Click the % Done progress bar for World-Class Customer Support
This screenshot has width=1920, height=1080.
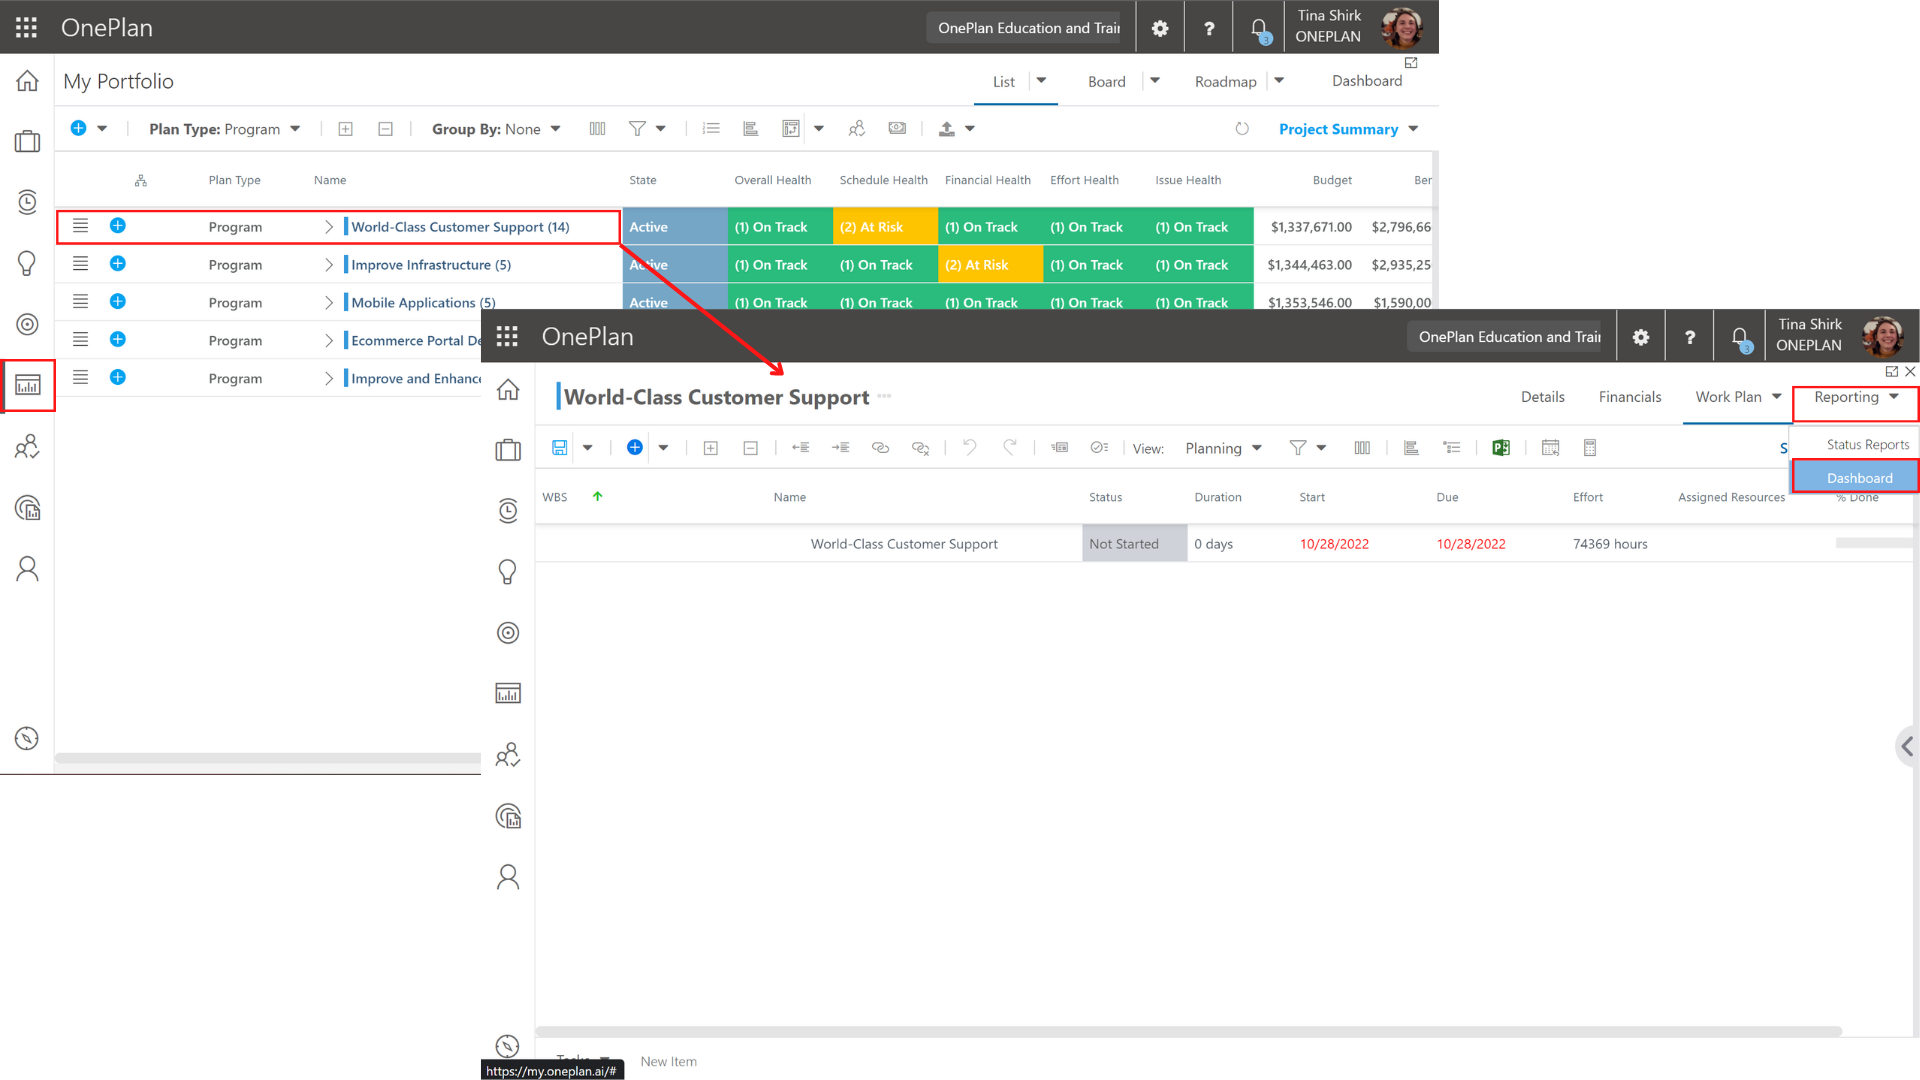click(x=1873, y=543)
